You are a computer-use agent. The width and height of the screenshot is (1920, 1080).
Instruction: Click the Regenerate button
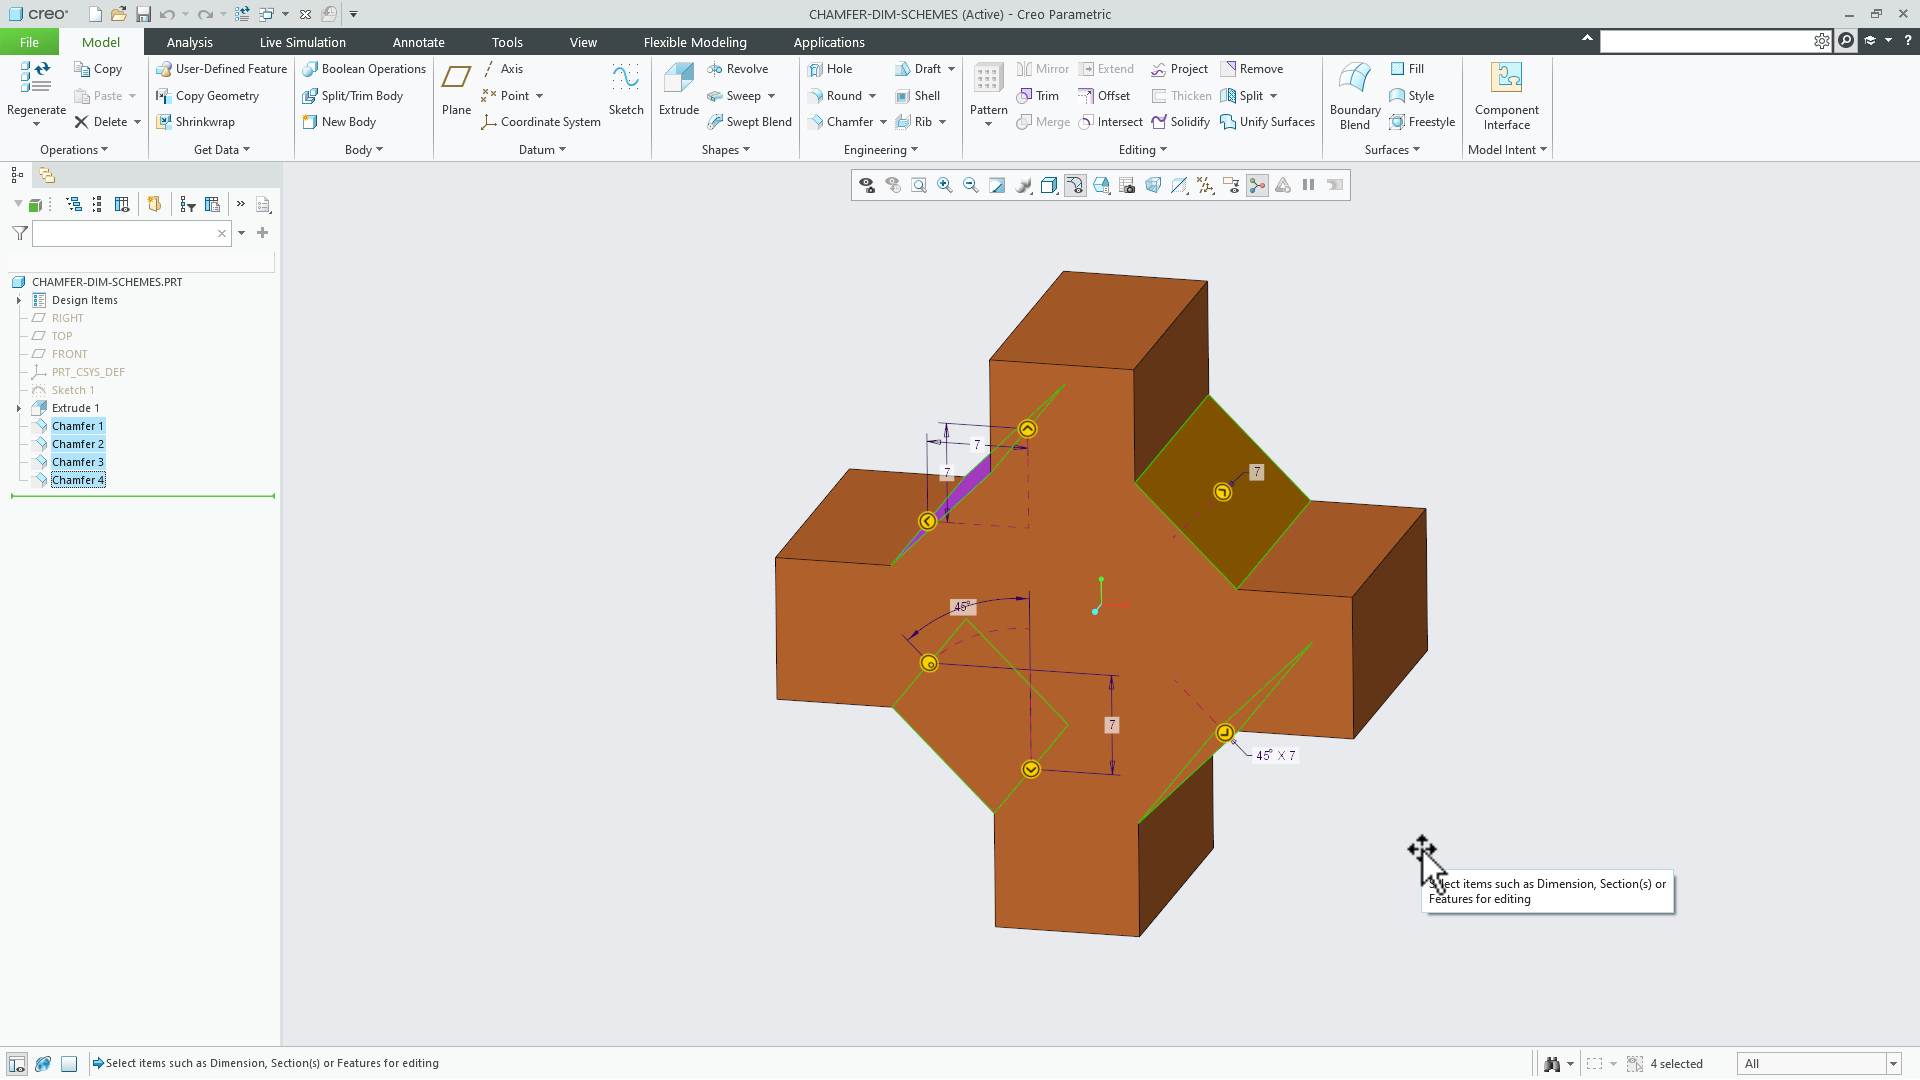click(x=35, y=90)
